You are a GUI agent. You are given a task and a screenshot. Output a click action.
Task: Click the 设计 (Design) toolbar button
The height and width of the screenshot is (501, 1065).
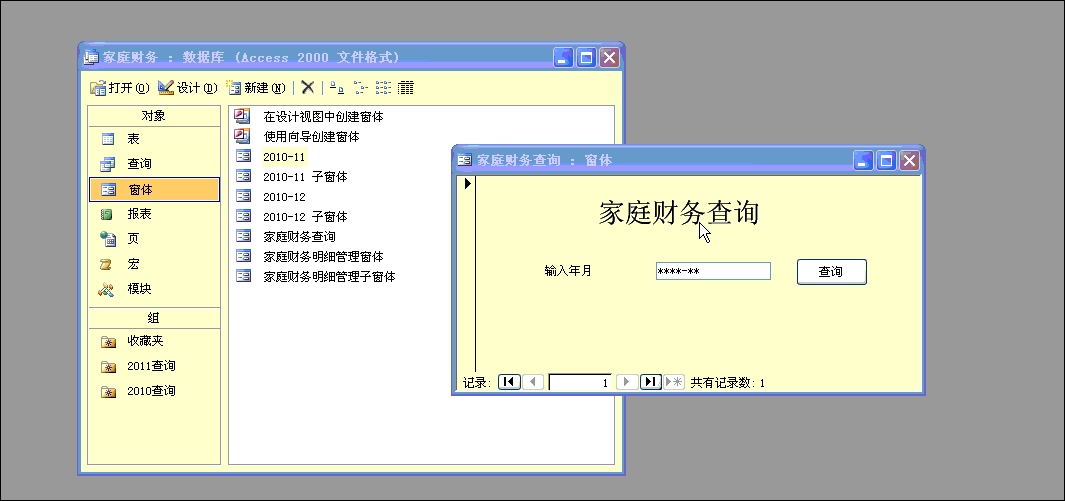click(x=187, y=88)
